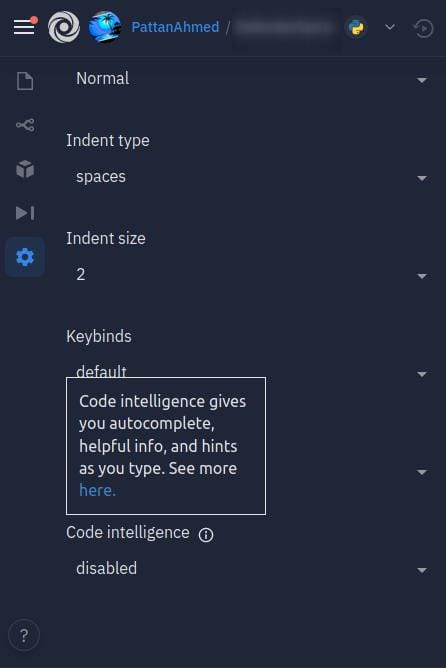Open the Packages cube icon
The image size is (446, 668).
(x=25, y=169)
